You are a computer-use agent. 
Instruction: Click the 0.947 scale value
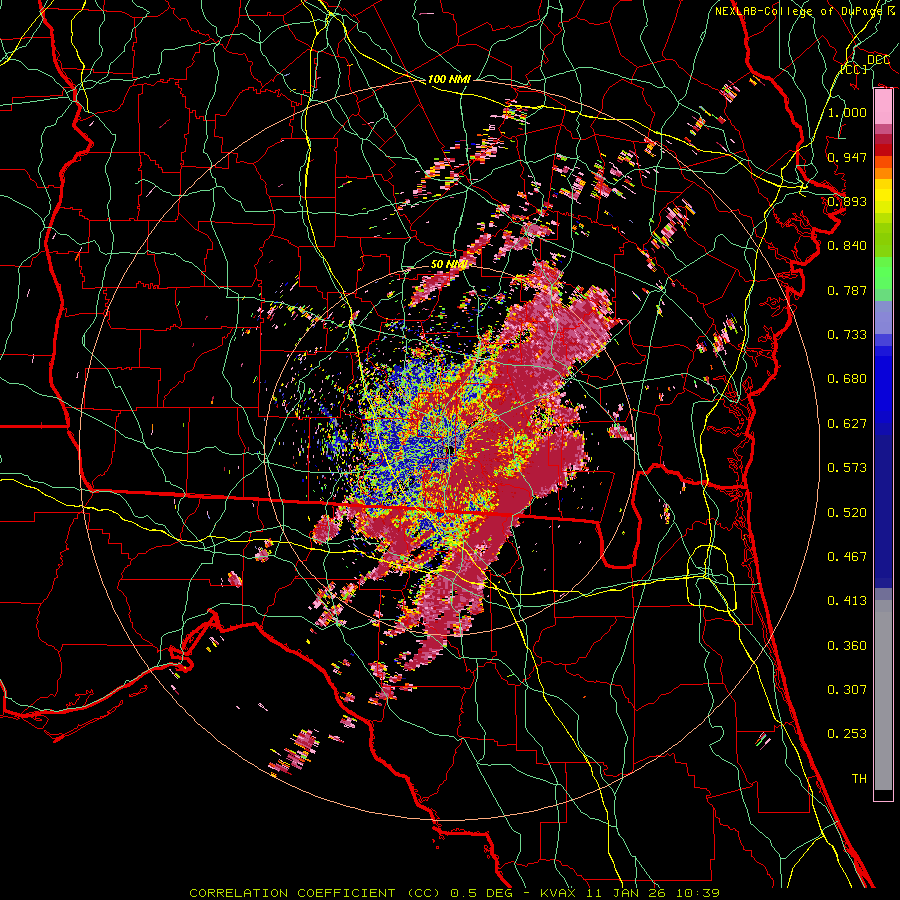[x=847, y=157]
